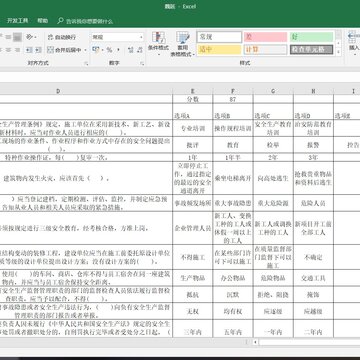The height and width of the screenshot is (360, 360).
Task: Apply the 差 red cell style
Action: 265,37
